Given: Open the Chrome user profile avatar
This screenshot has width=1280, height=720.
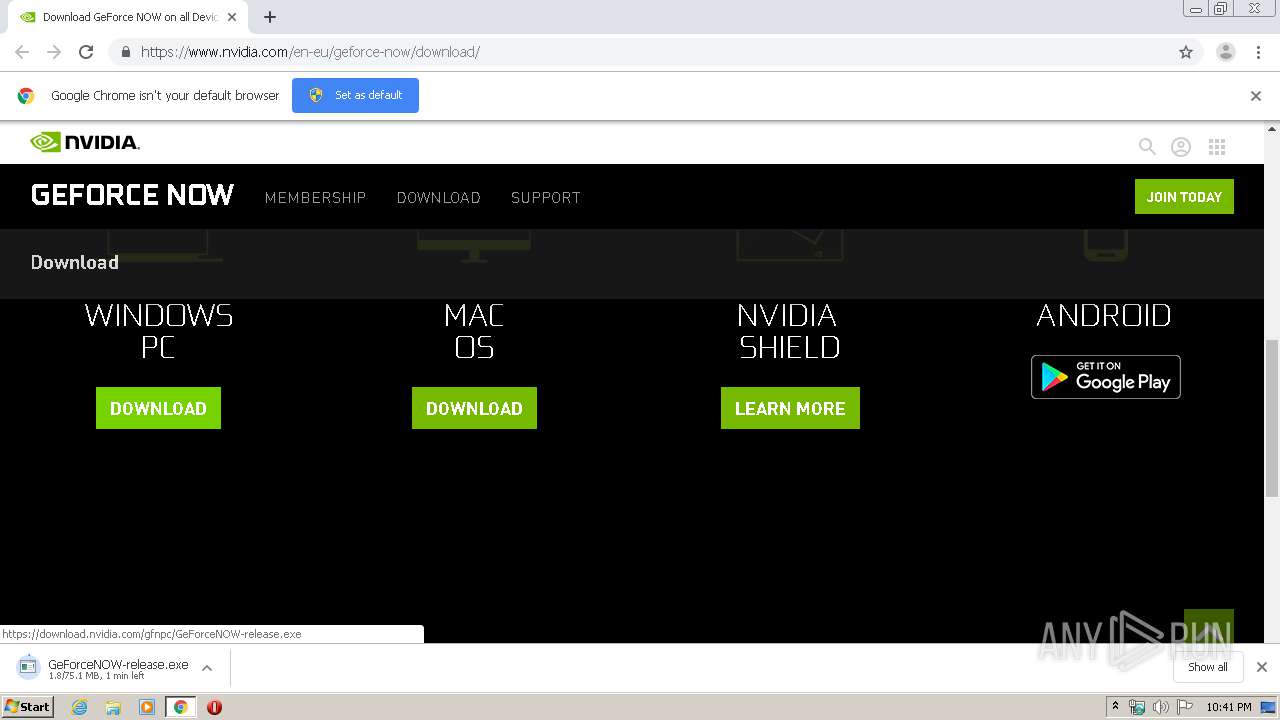Looking at the screenshot, I should coord(1226,52).
